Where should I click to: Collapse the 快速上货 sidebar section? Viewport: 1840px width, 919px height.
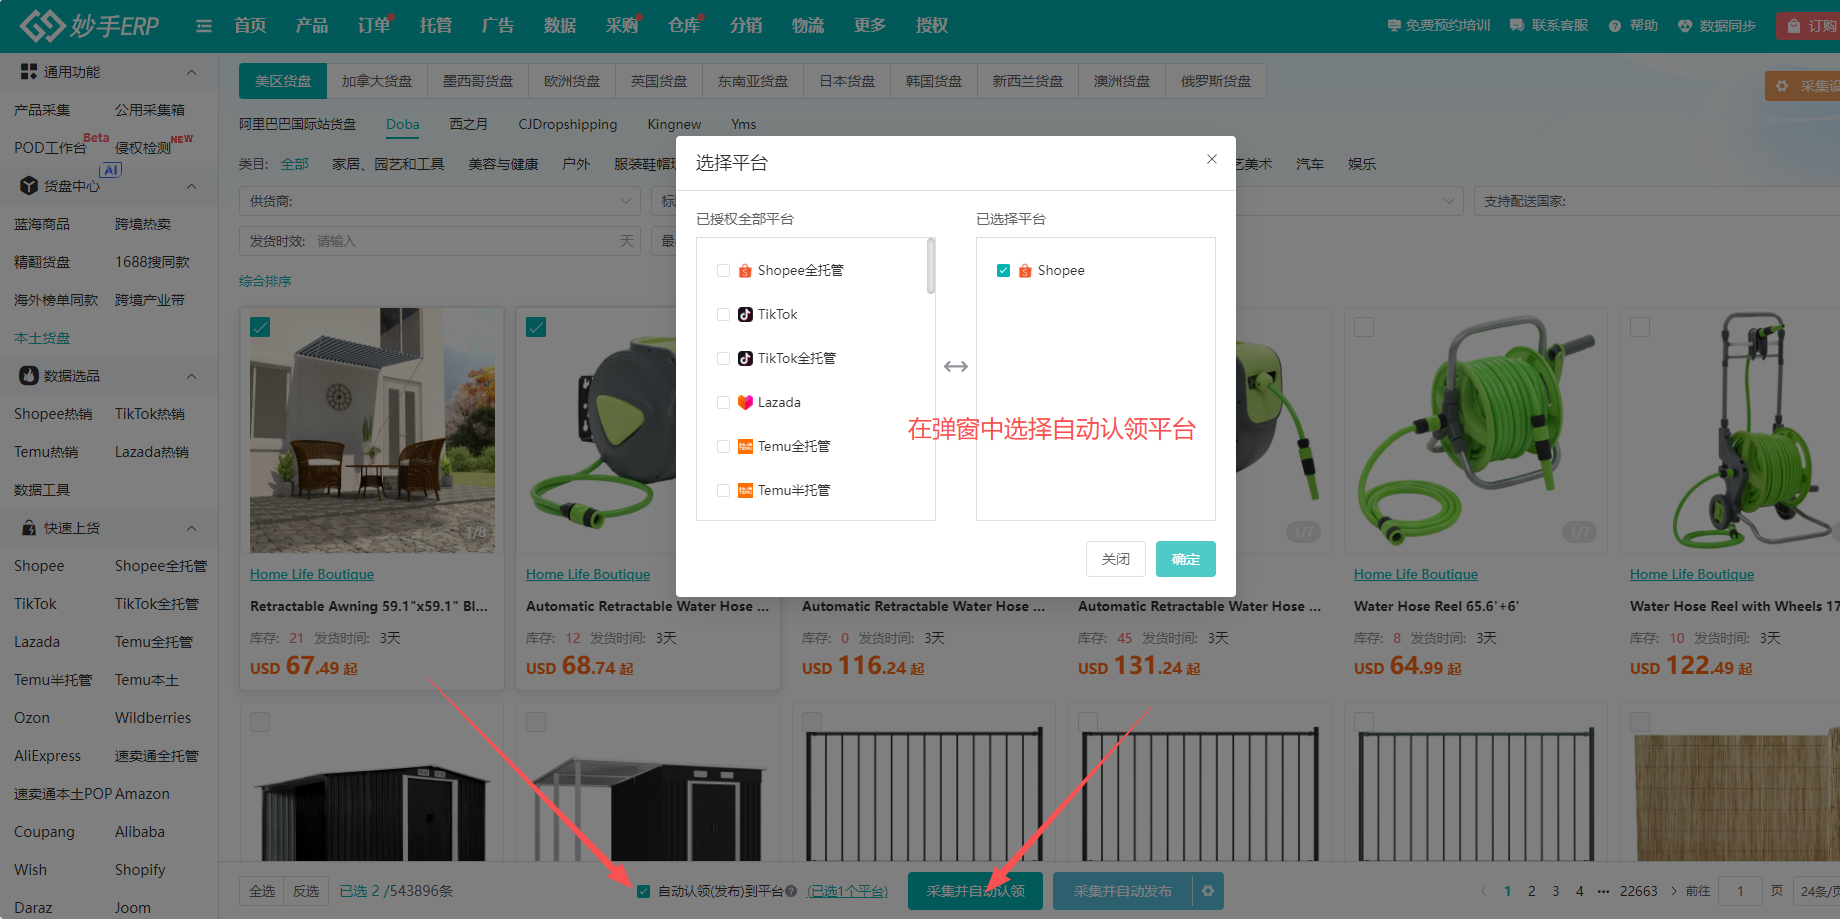[191, 528]
